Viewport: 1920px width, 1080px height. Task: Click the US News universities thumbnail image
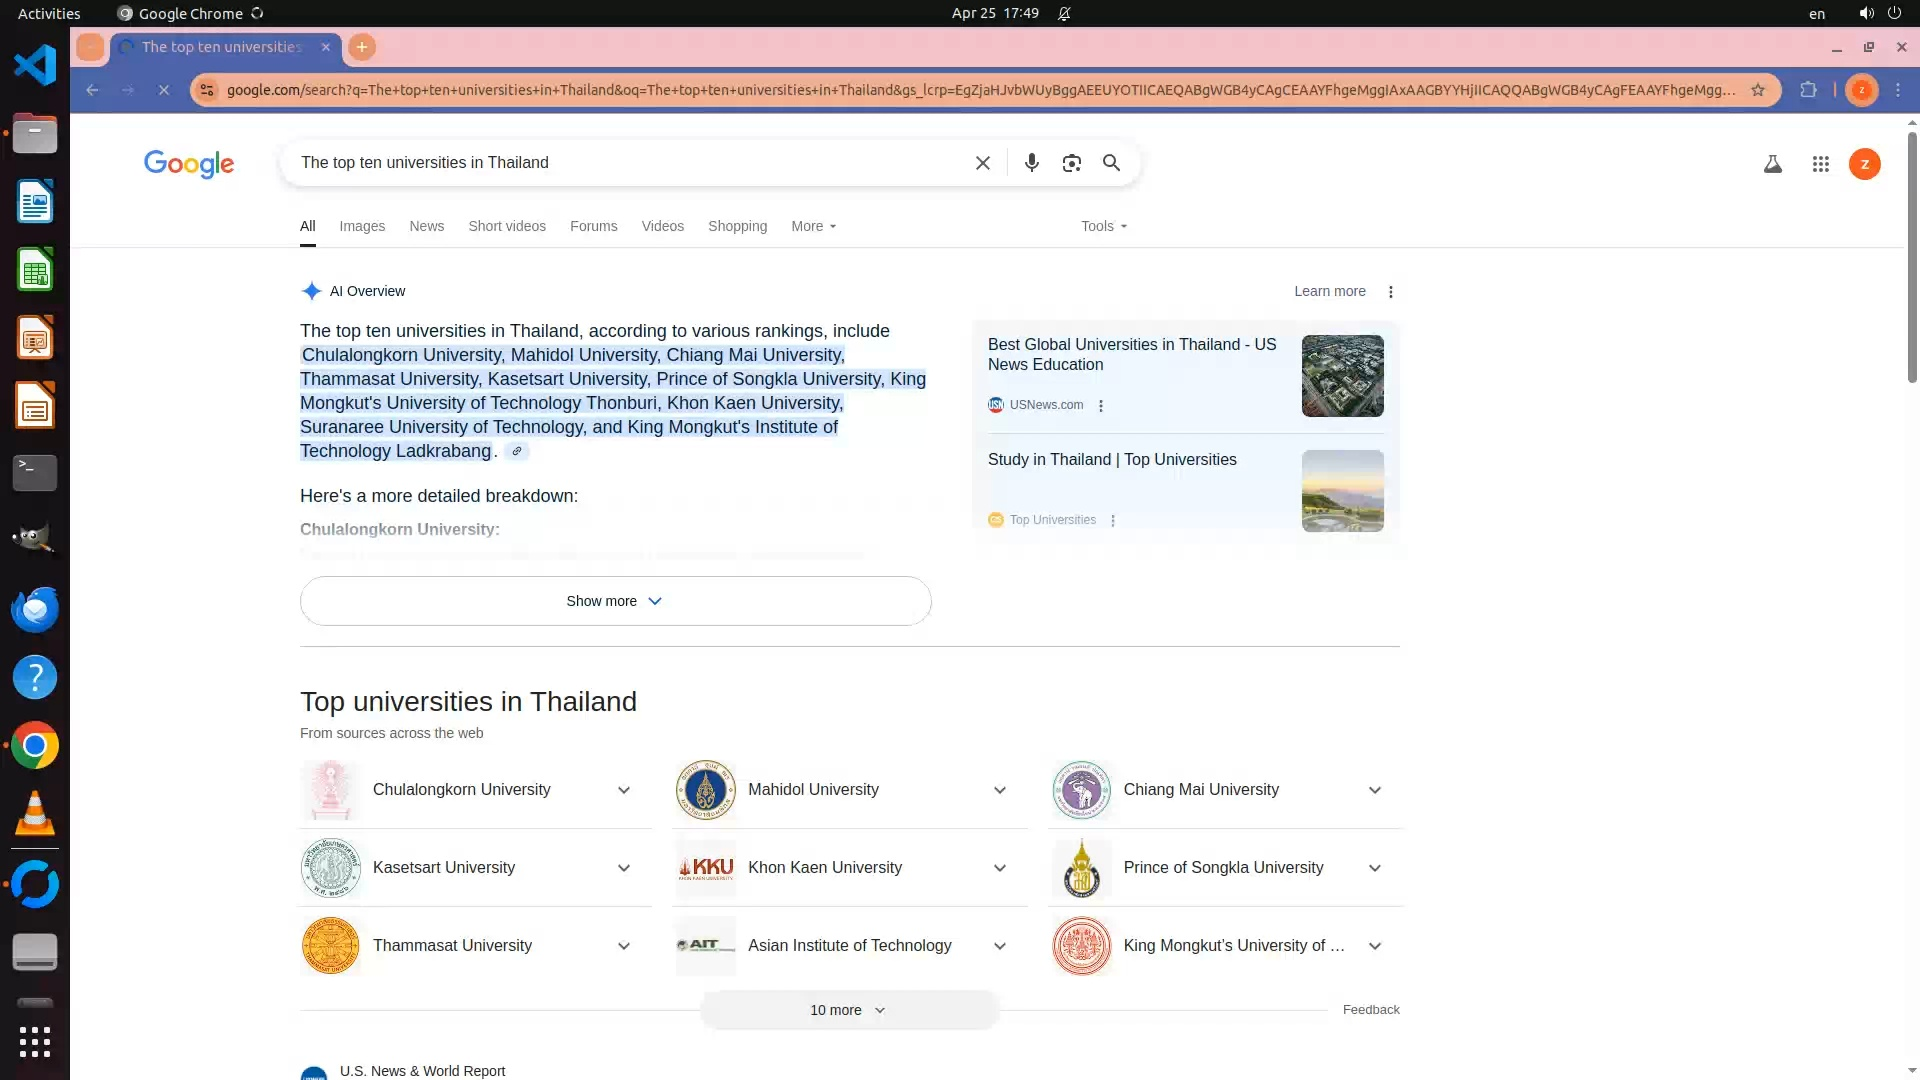[1342, 376]
